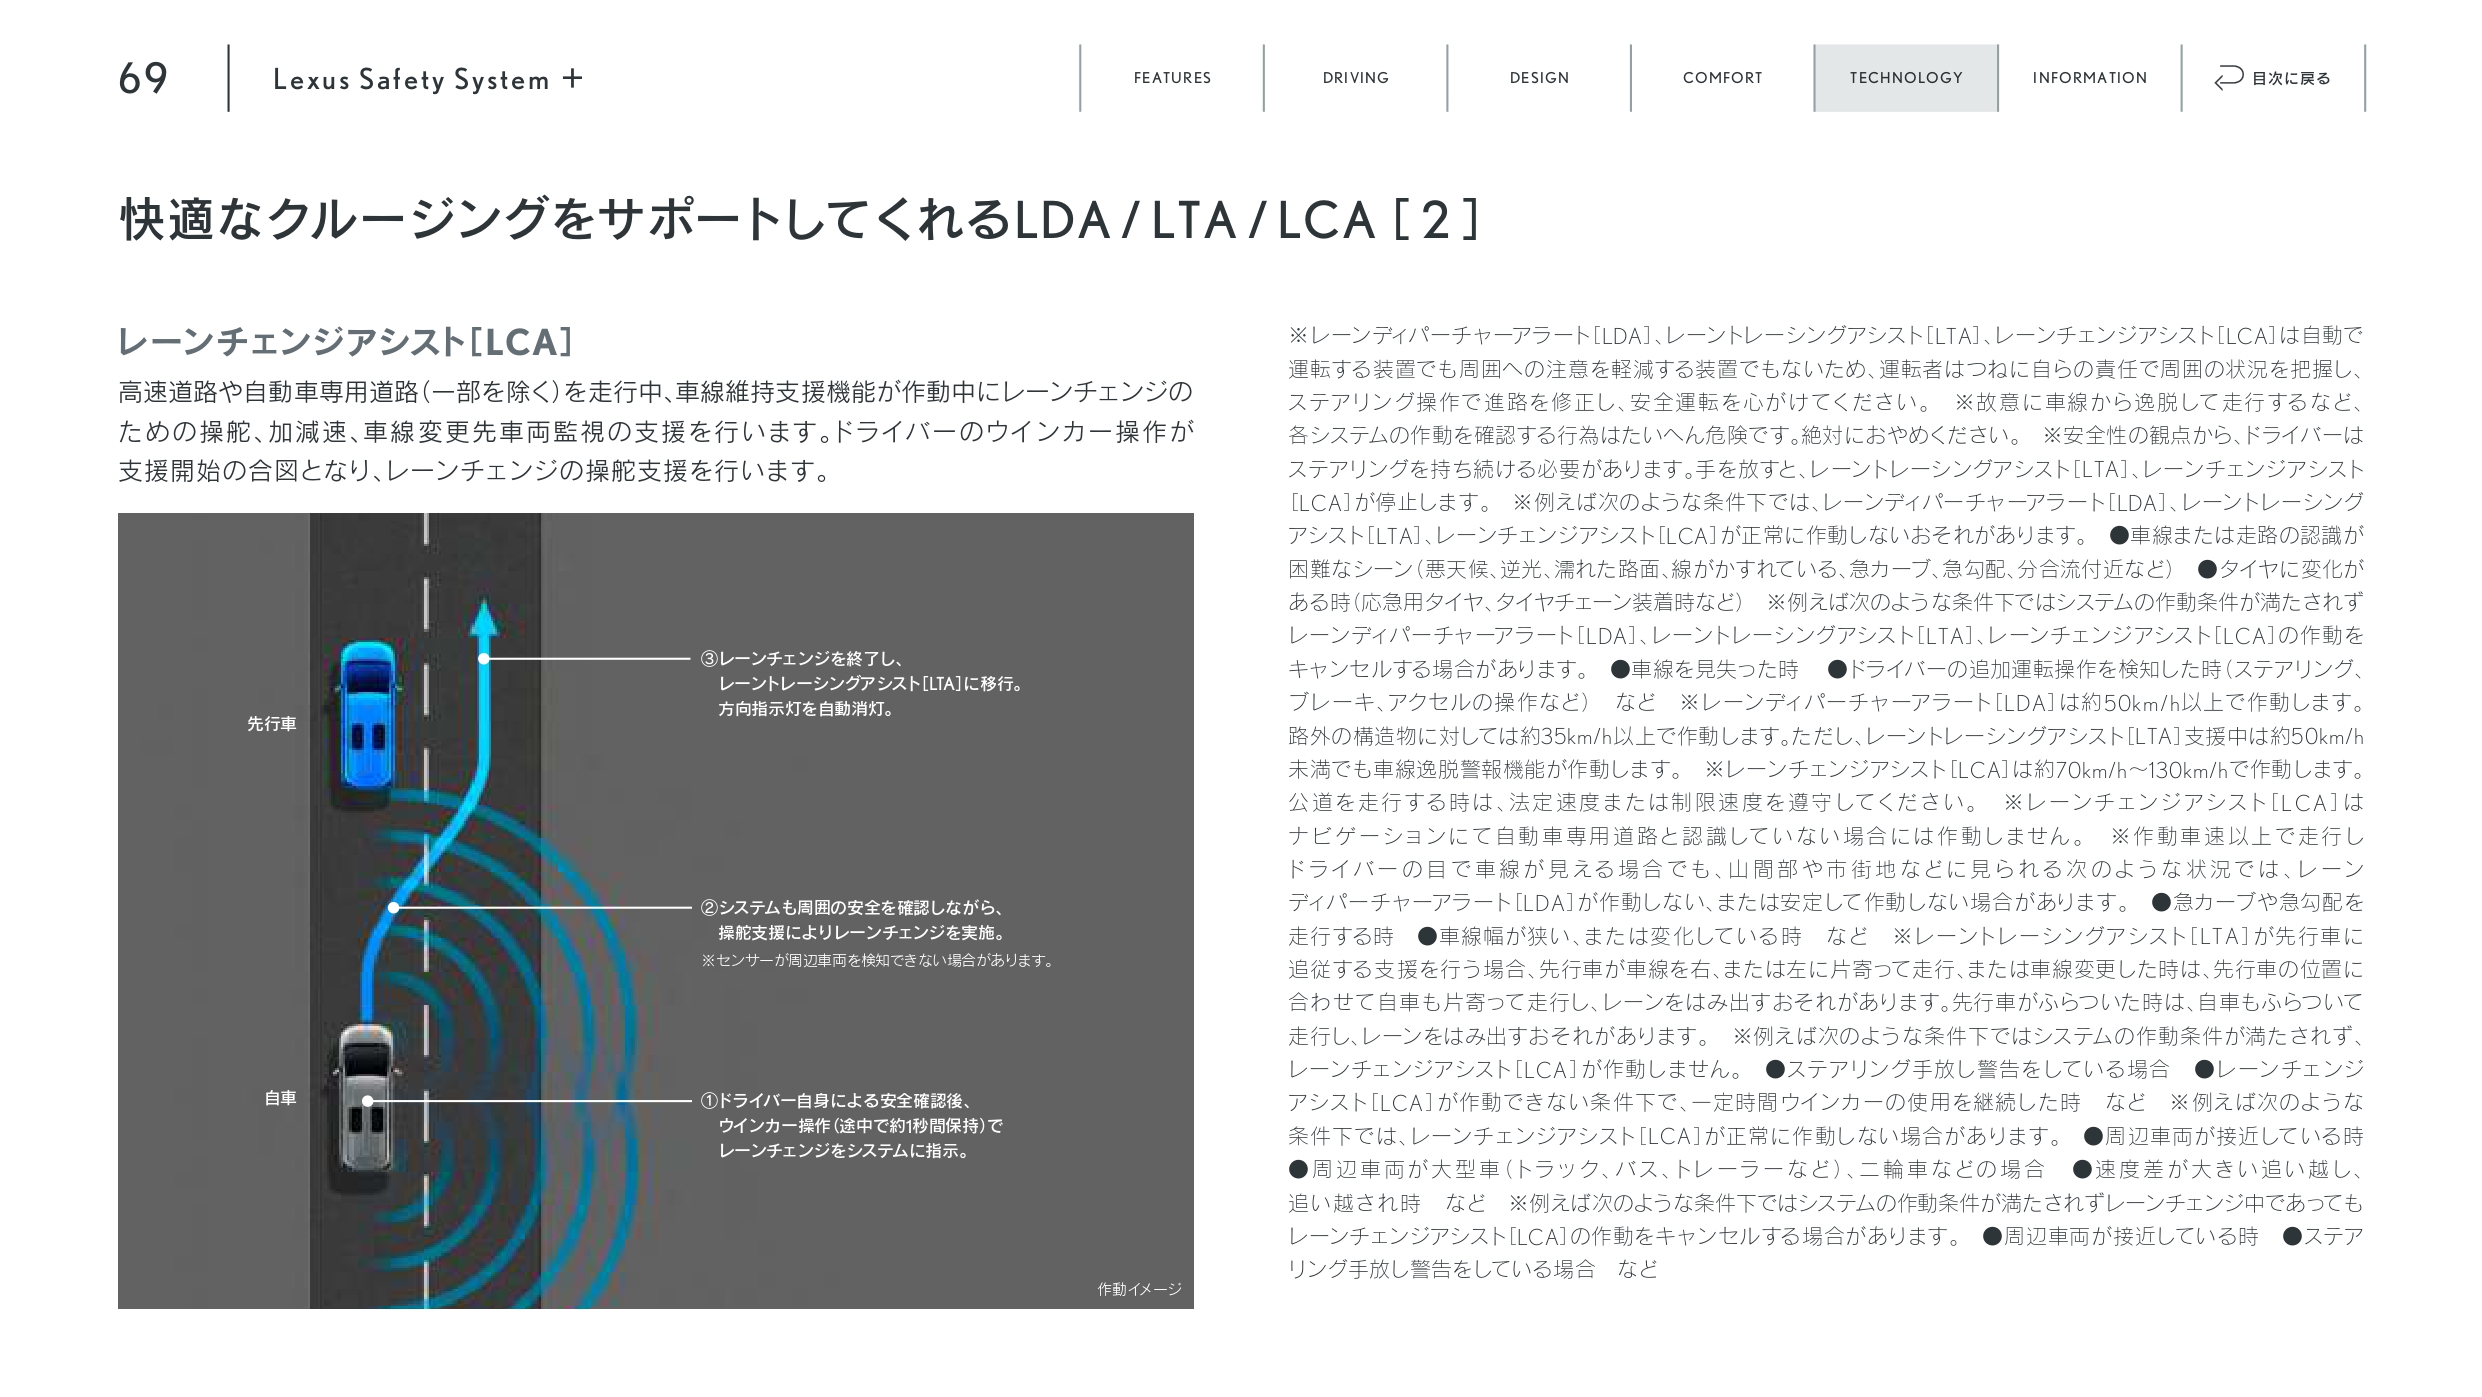Click the highlighted TECHNOLOGY tab
This screenshot has height=1397, width=2482.
coord(1905,78)
